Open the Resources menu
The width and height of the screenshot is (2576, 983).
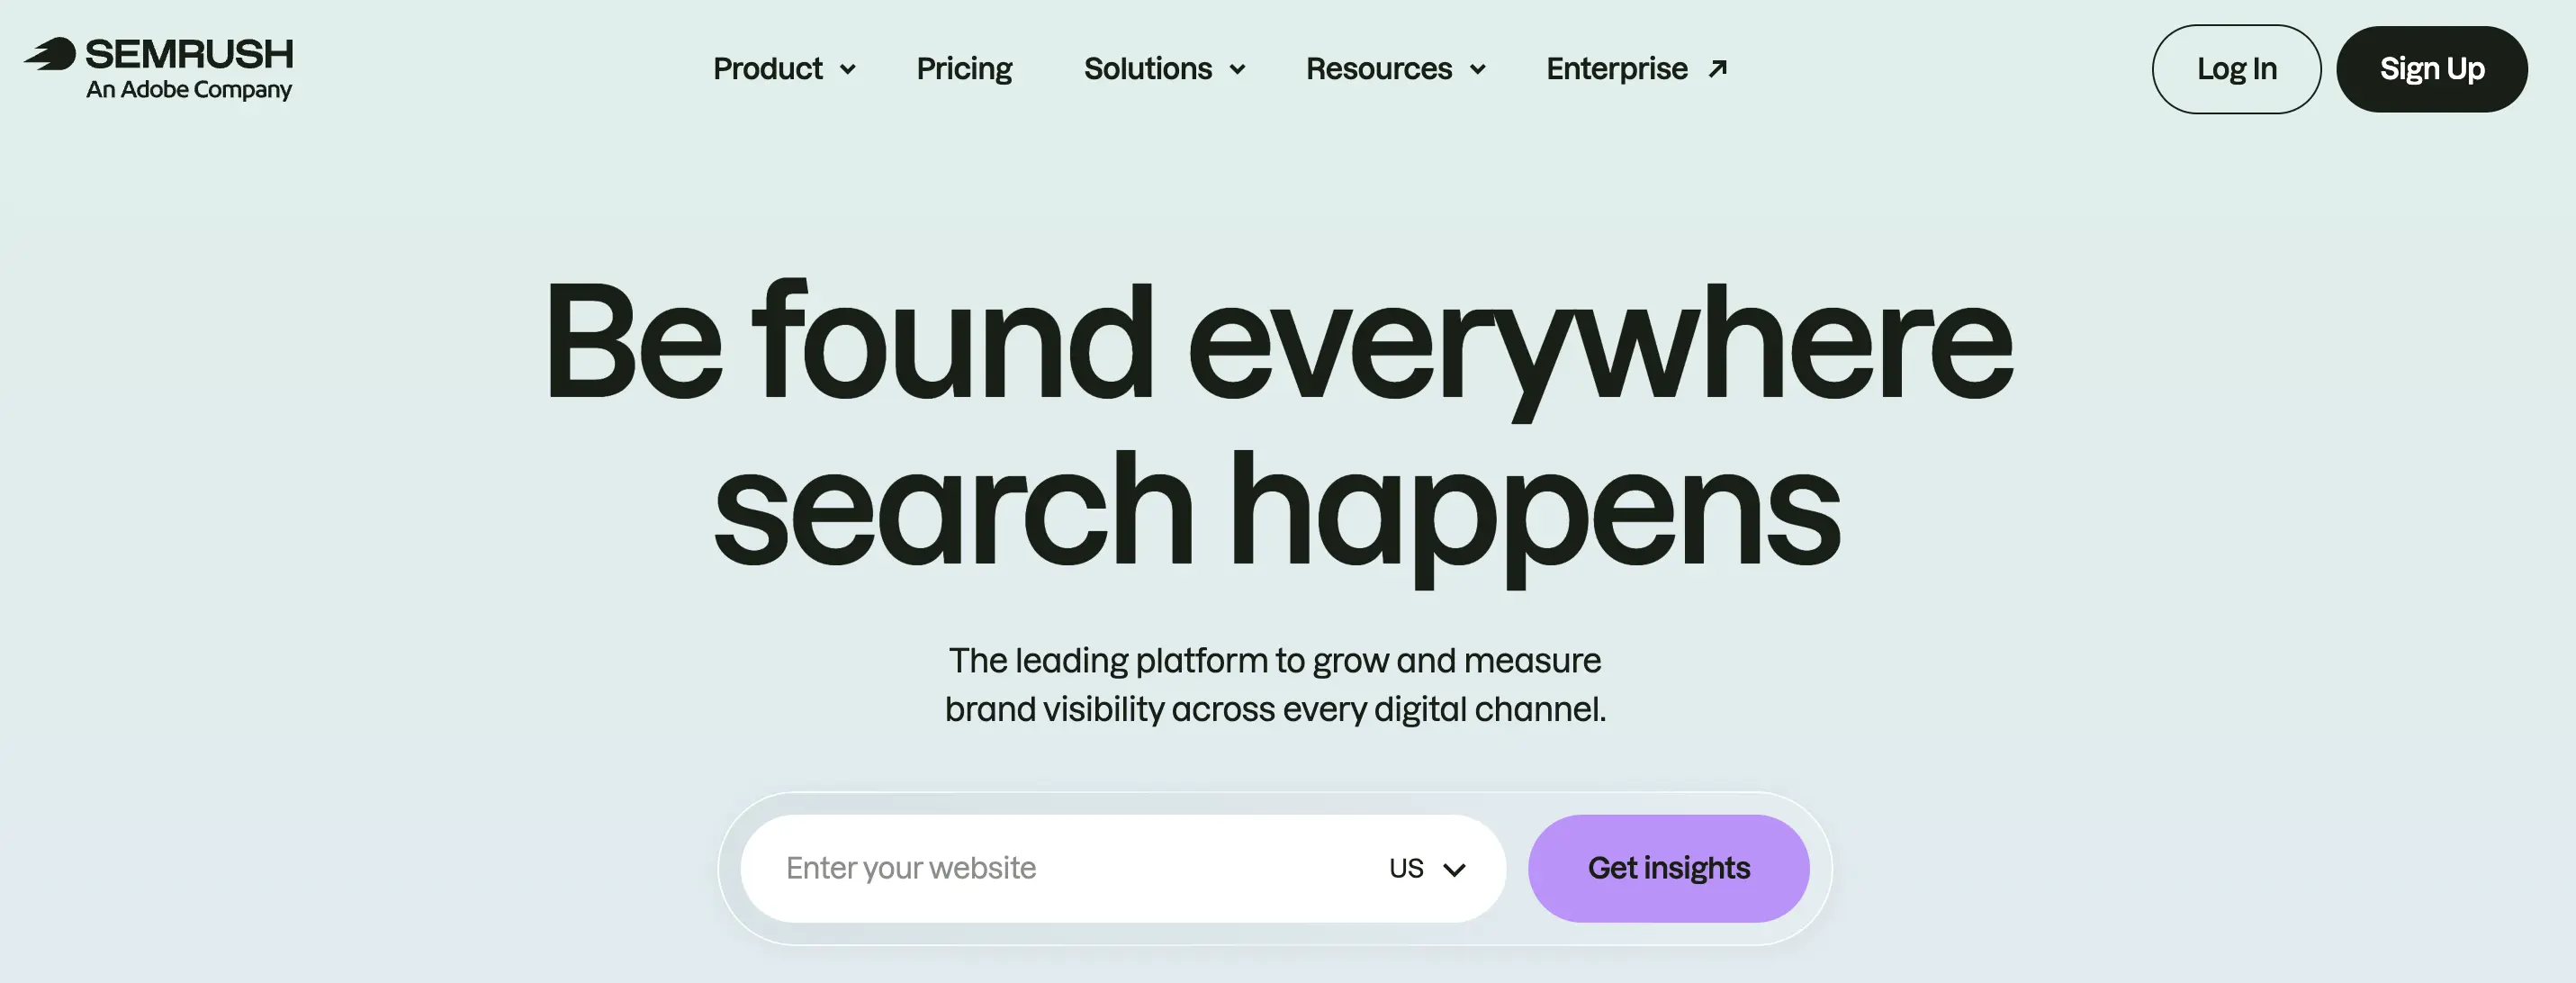point(1378,69)
